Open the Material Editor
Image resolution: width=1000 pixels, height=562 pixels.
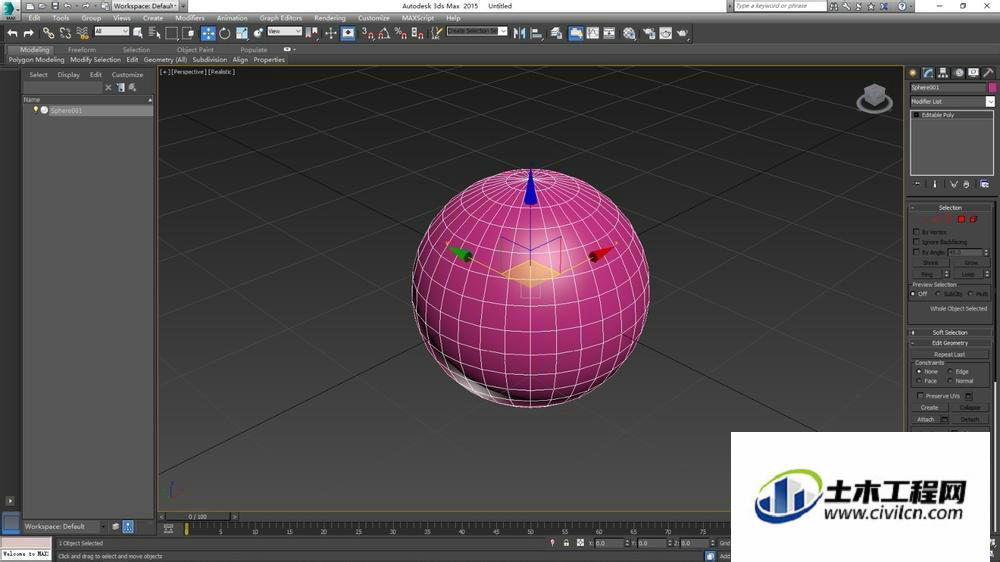(629, 33)
